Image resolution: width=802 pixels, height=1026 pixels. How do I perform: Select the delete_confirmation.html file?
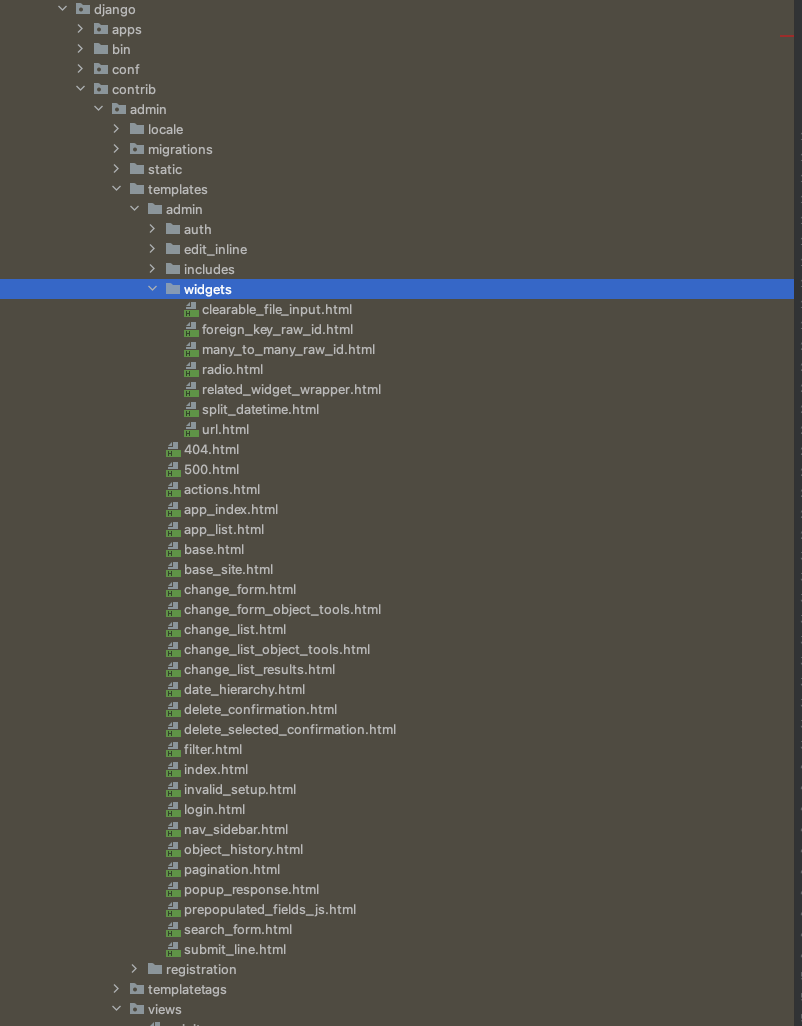click(260, 709)
